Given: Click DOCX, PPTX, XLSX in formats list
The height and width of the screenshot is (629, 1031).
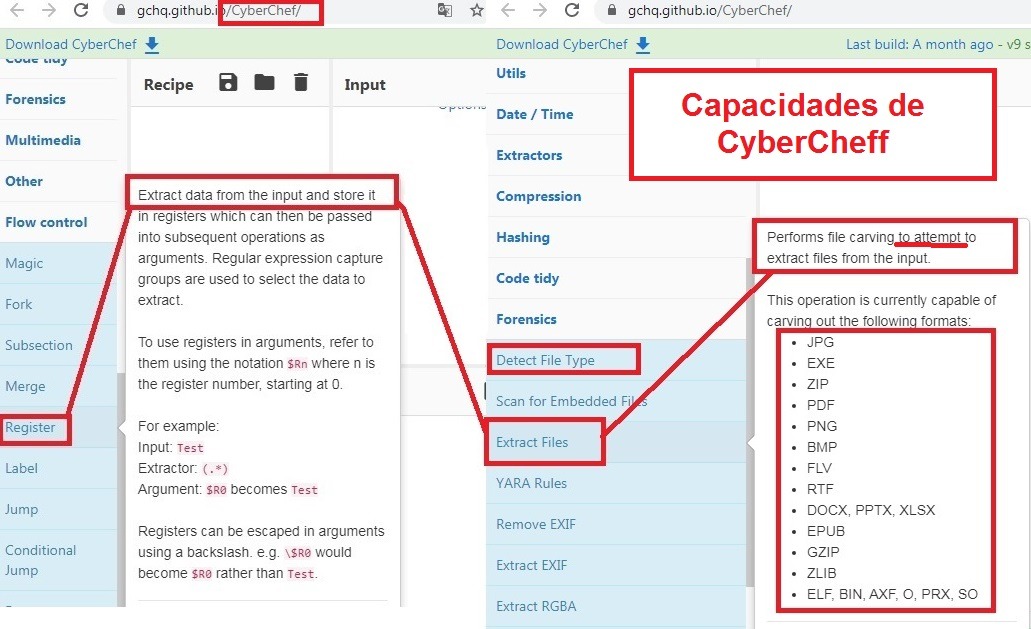Looking at the screenshot, I should 871,510.
